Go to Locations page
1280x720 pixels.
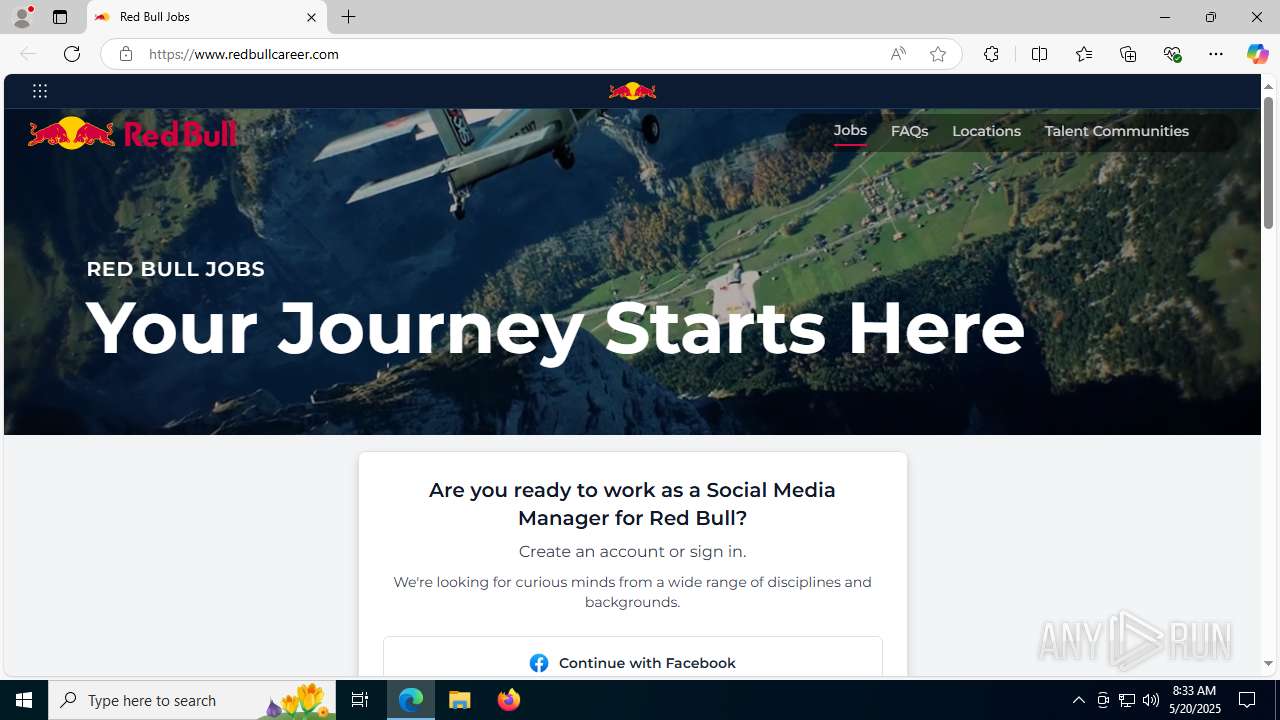pyautogui.click(x=986, y=131)
